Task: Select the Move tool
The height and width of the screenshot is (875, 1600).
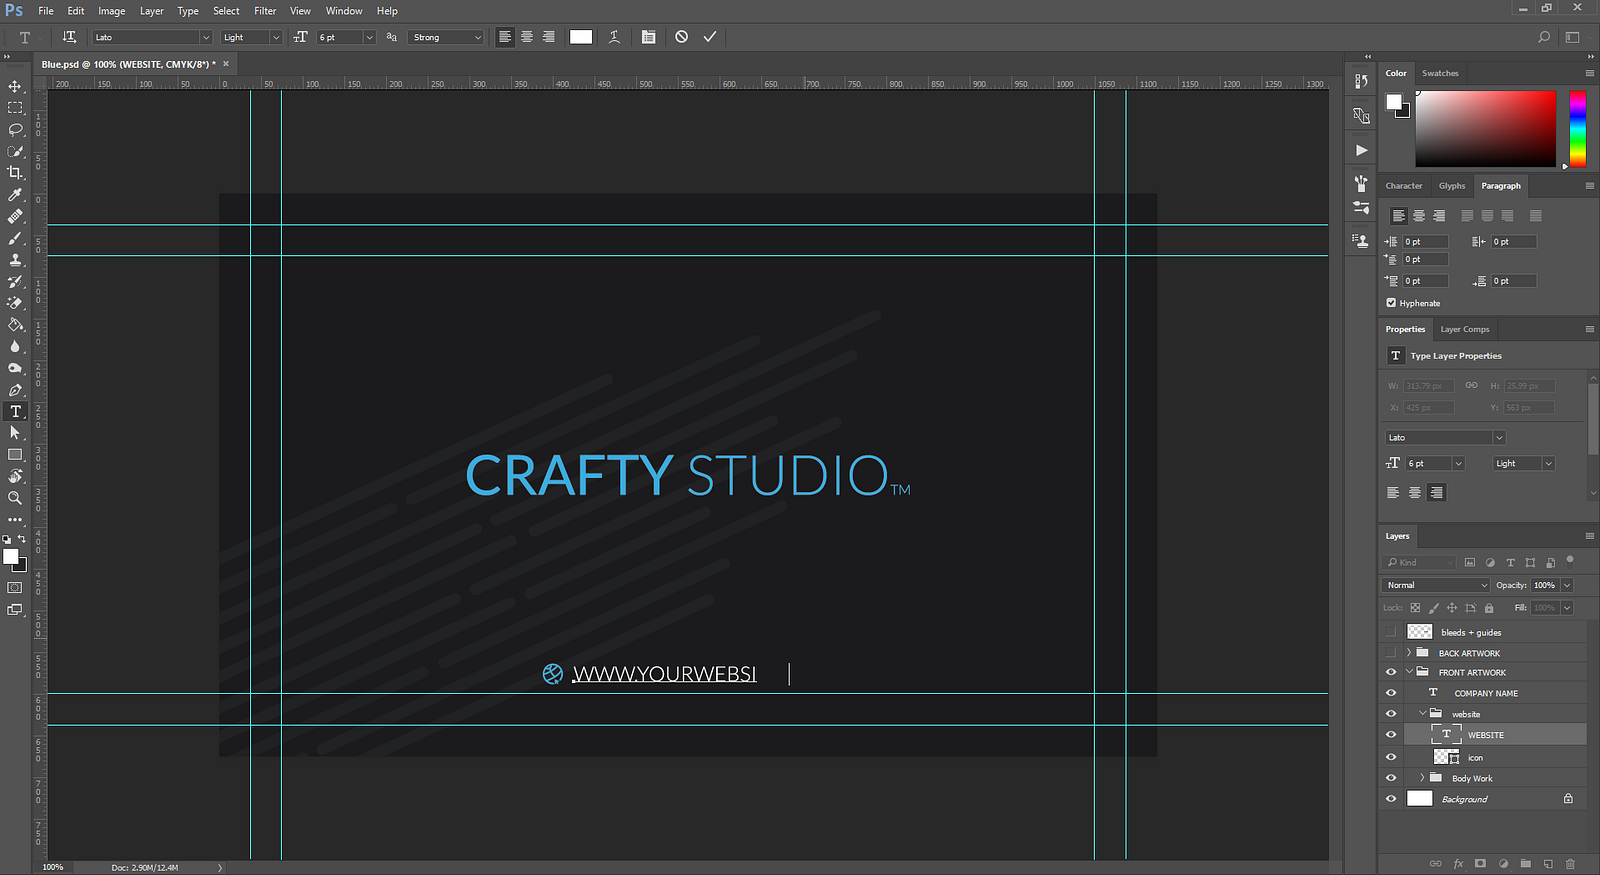Action: pyautogui.click(x=15, y=86)
